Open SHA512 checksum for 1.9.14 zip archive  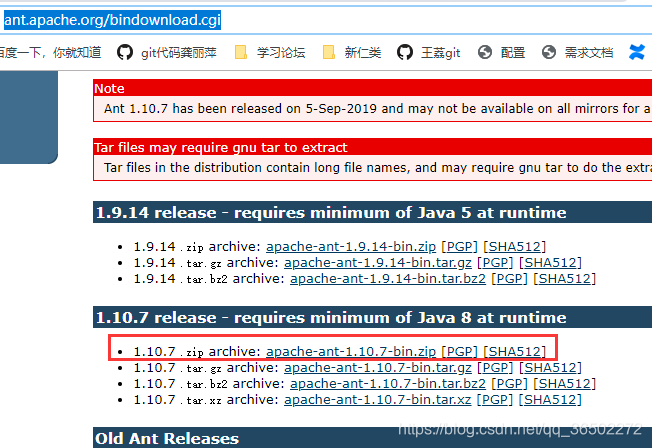coord(514,247)
